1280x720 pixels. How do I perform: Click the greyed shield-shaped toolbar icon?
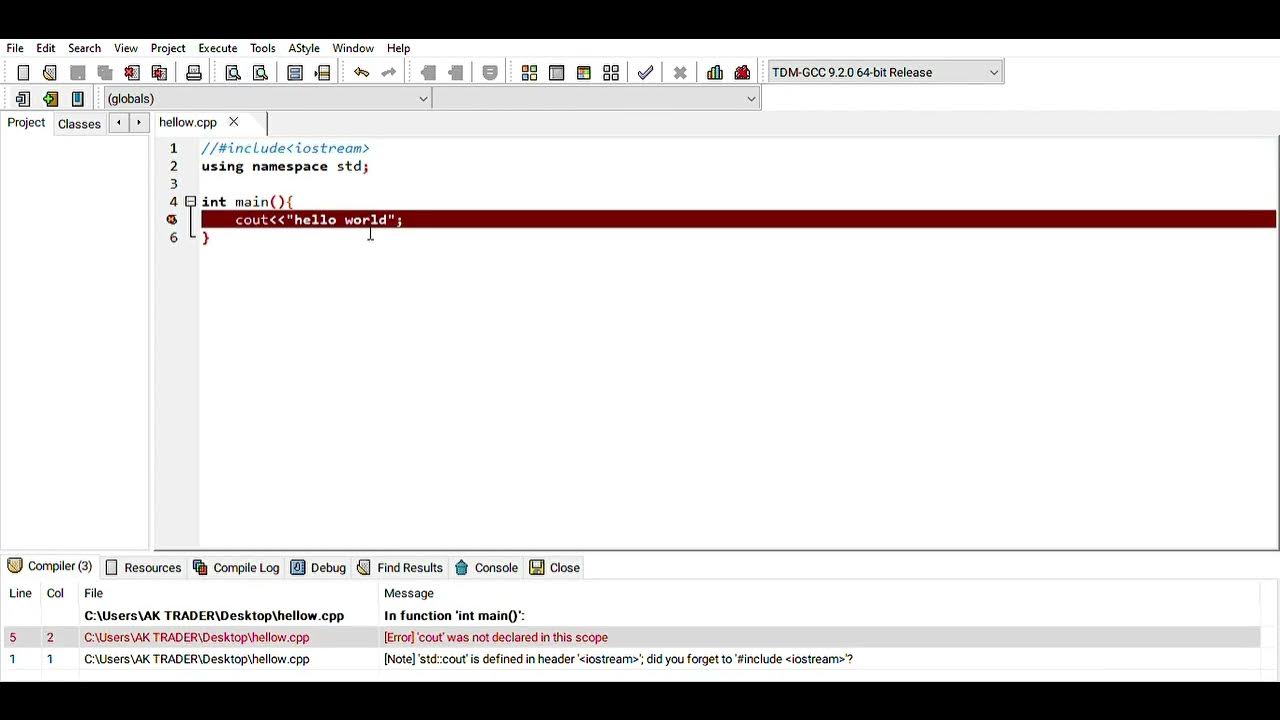(490, 72)
